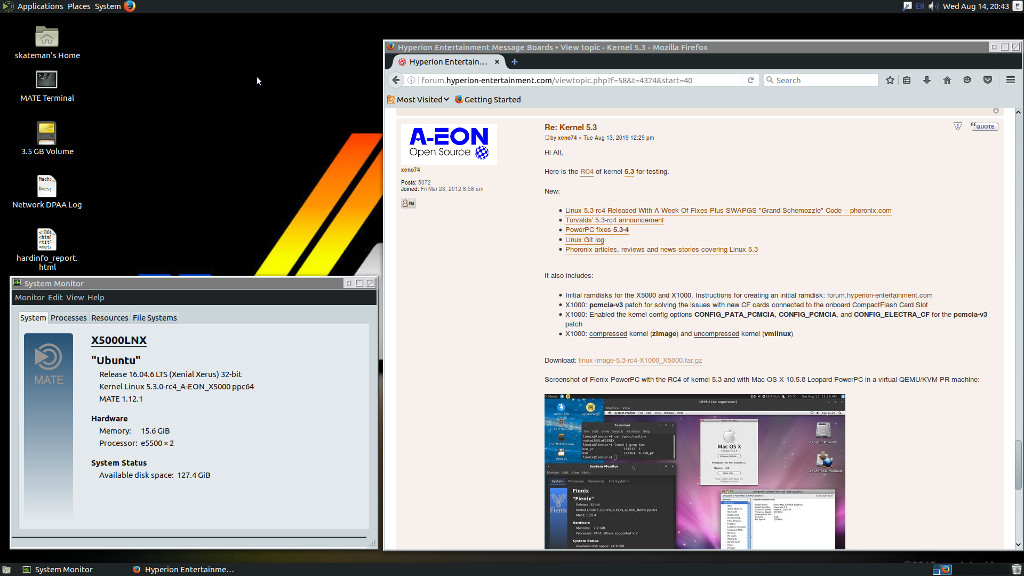This screenshot has width=1024, height=576.
Task: Open the Linux 5.3-rc4 Released phoronix.com link
Action: (728, 210)
